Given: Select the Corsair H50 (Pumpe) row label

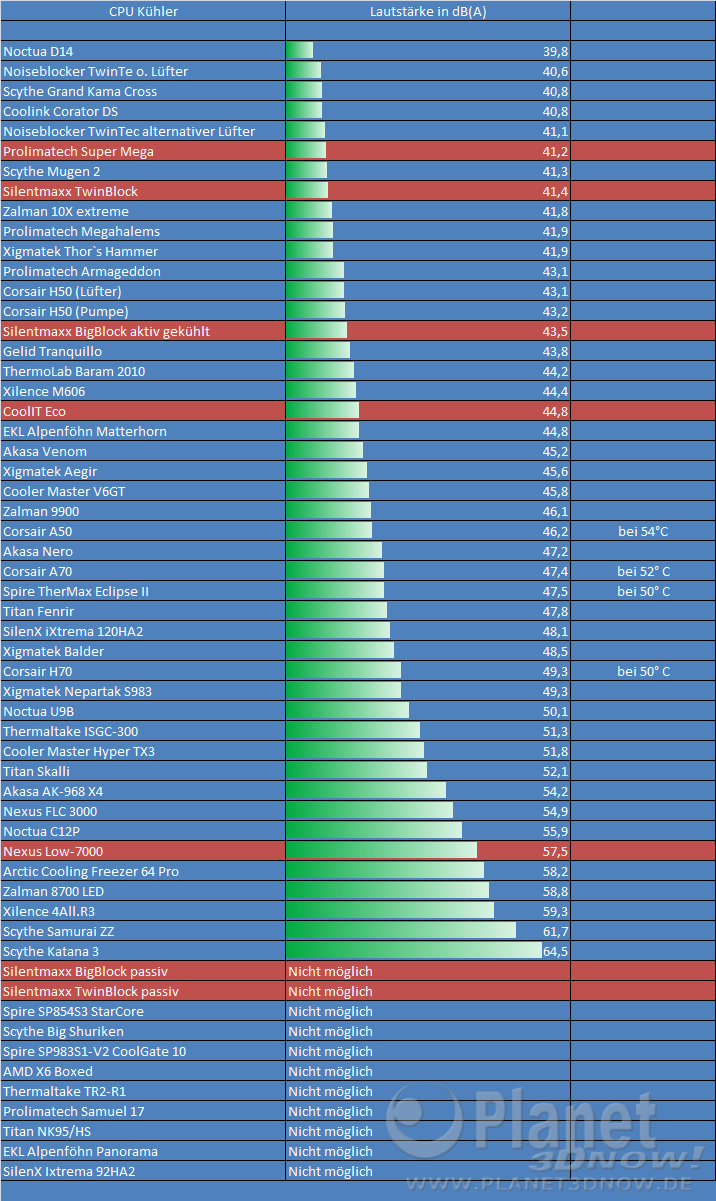Looking at the screenshot, I should (65, 311).
